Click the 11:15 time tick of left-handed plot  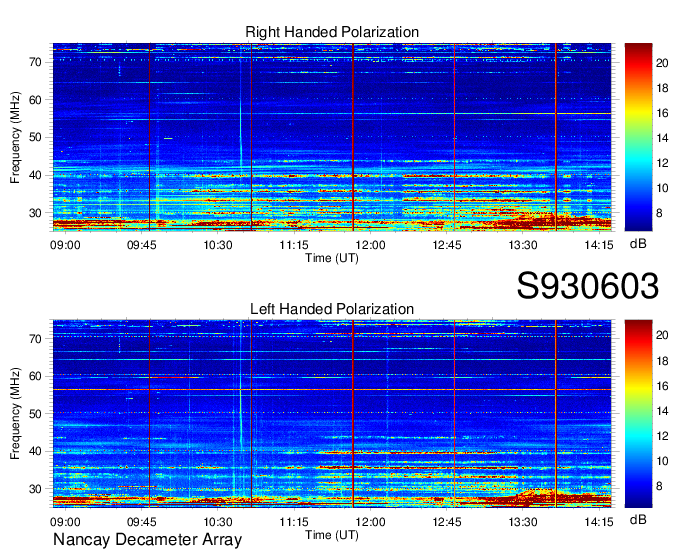coord(294,522)
